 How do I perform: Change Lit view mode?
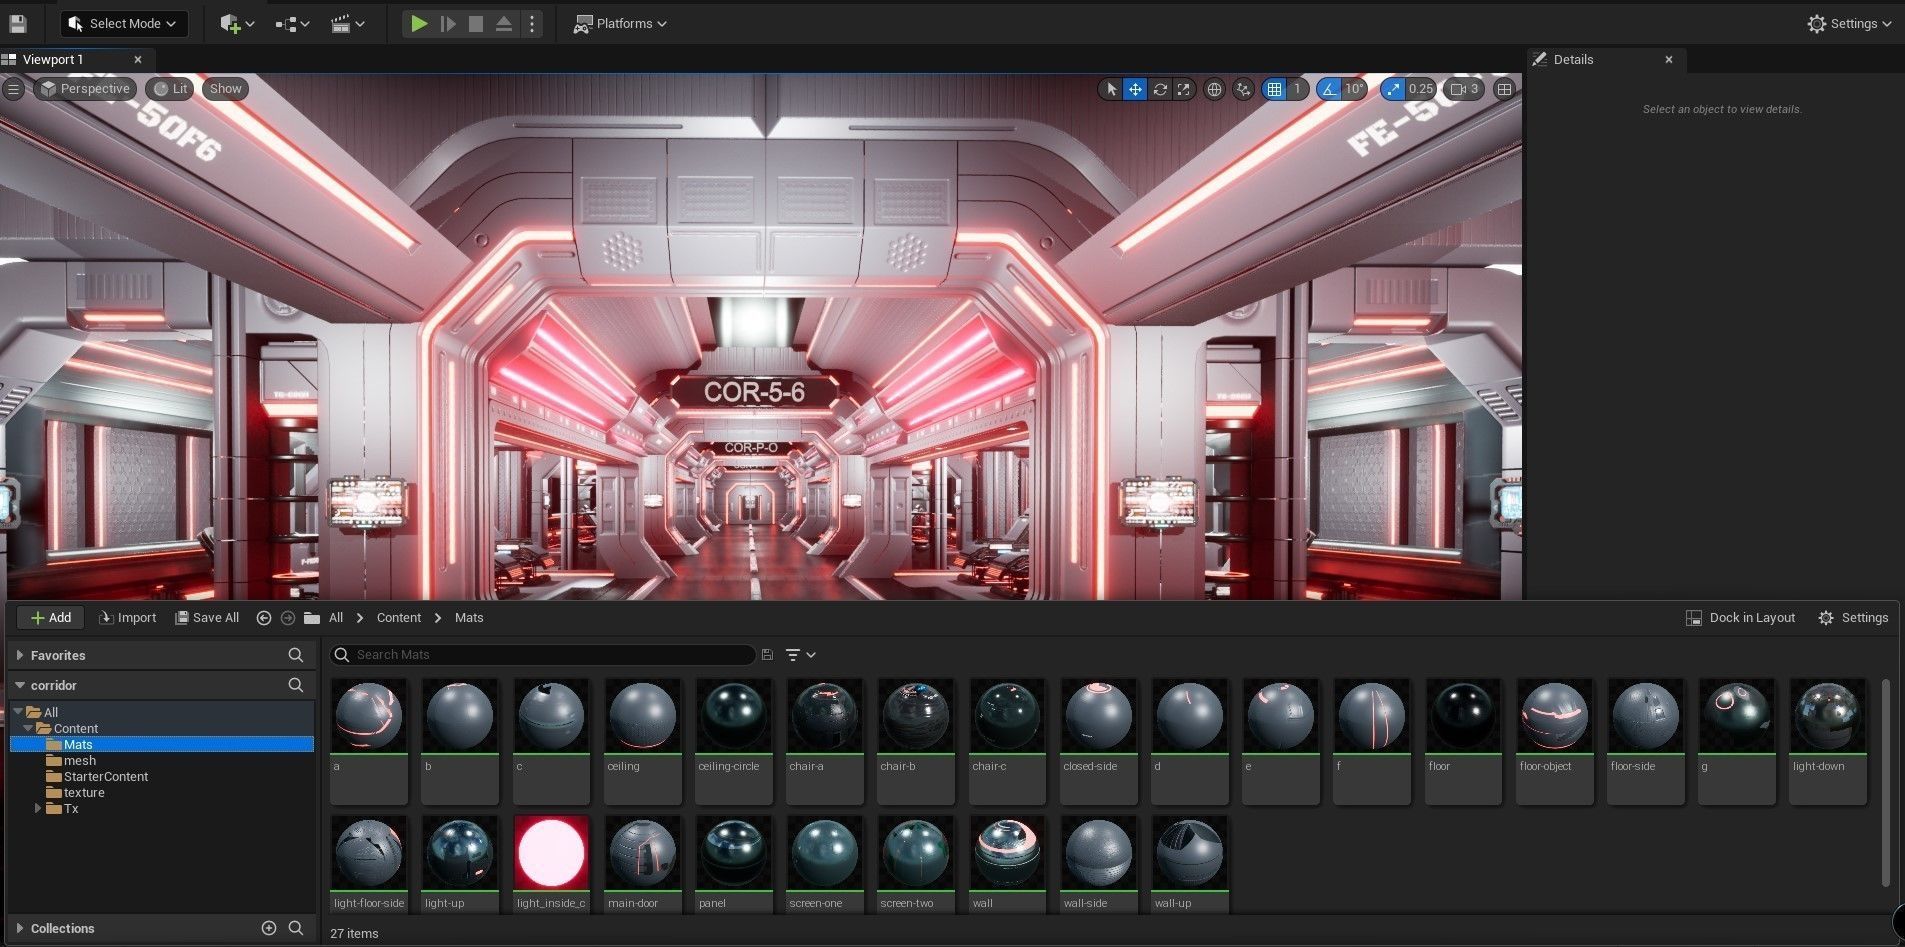[170, 88]
